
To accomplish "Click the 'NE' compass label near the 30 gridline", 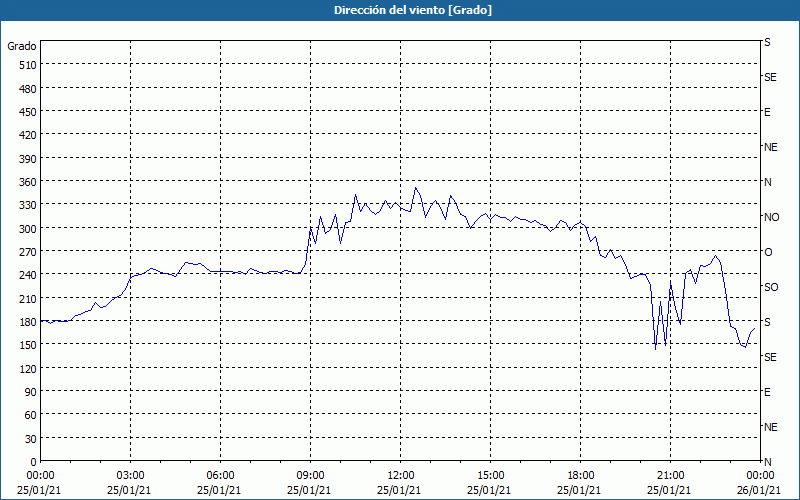I will tap(771, 427).
